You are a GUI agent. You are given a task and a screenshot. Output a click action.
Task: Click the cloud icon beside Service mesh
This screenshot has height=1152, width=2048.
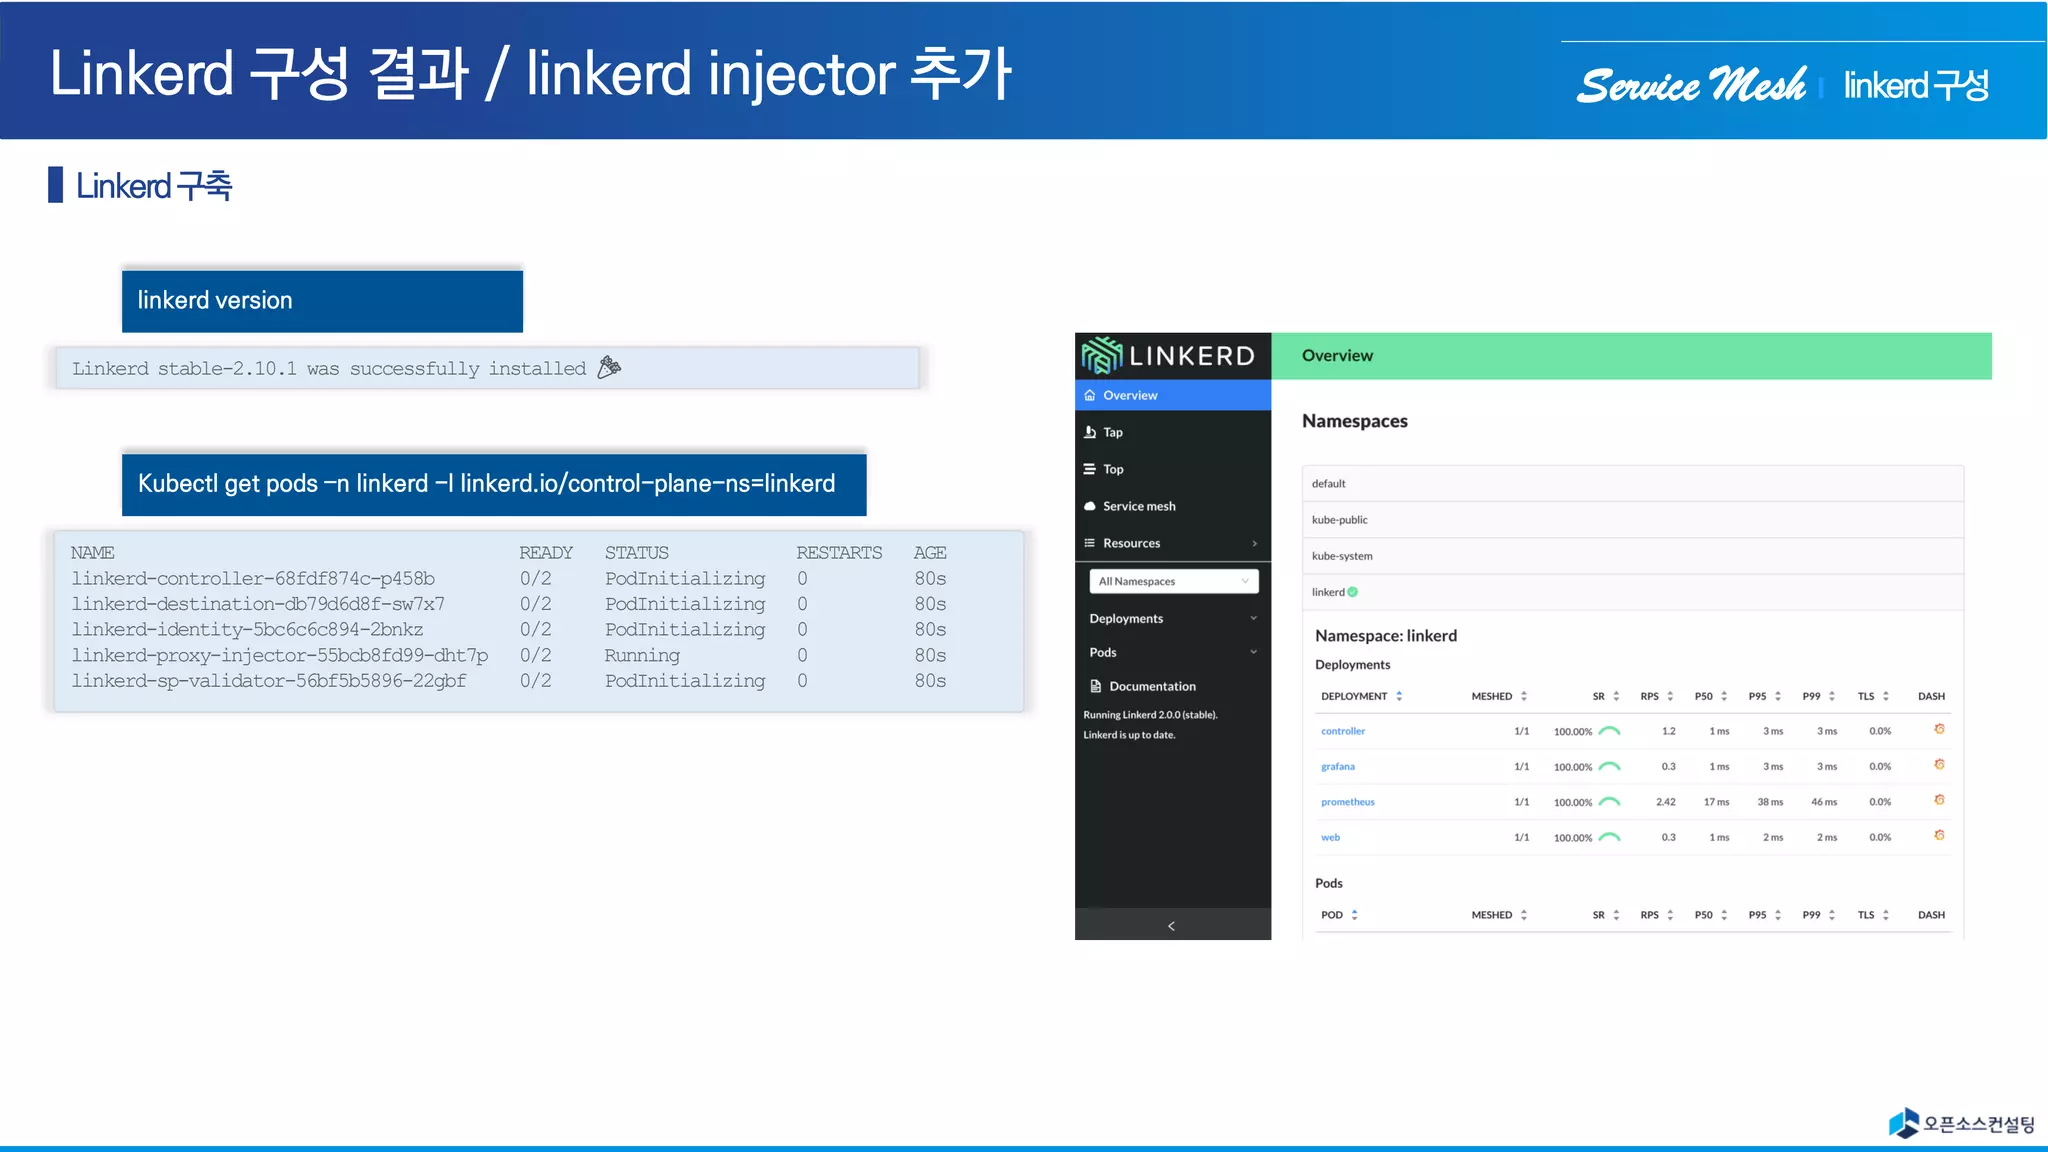(x=1090, y=506)
